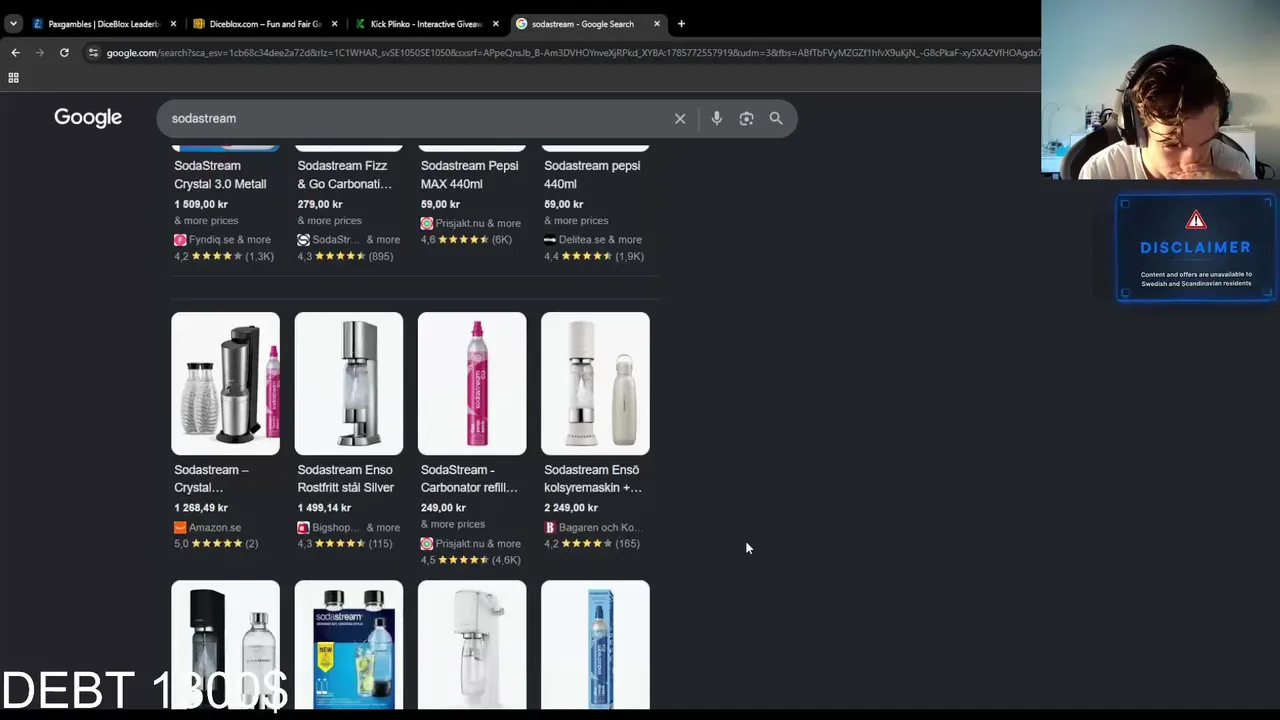Open Sodastream Fizz & Go Carbonati... listing

(345, 175)
